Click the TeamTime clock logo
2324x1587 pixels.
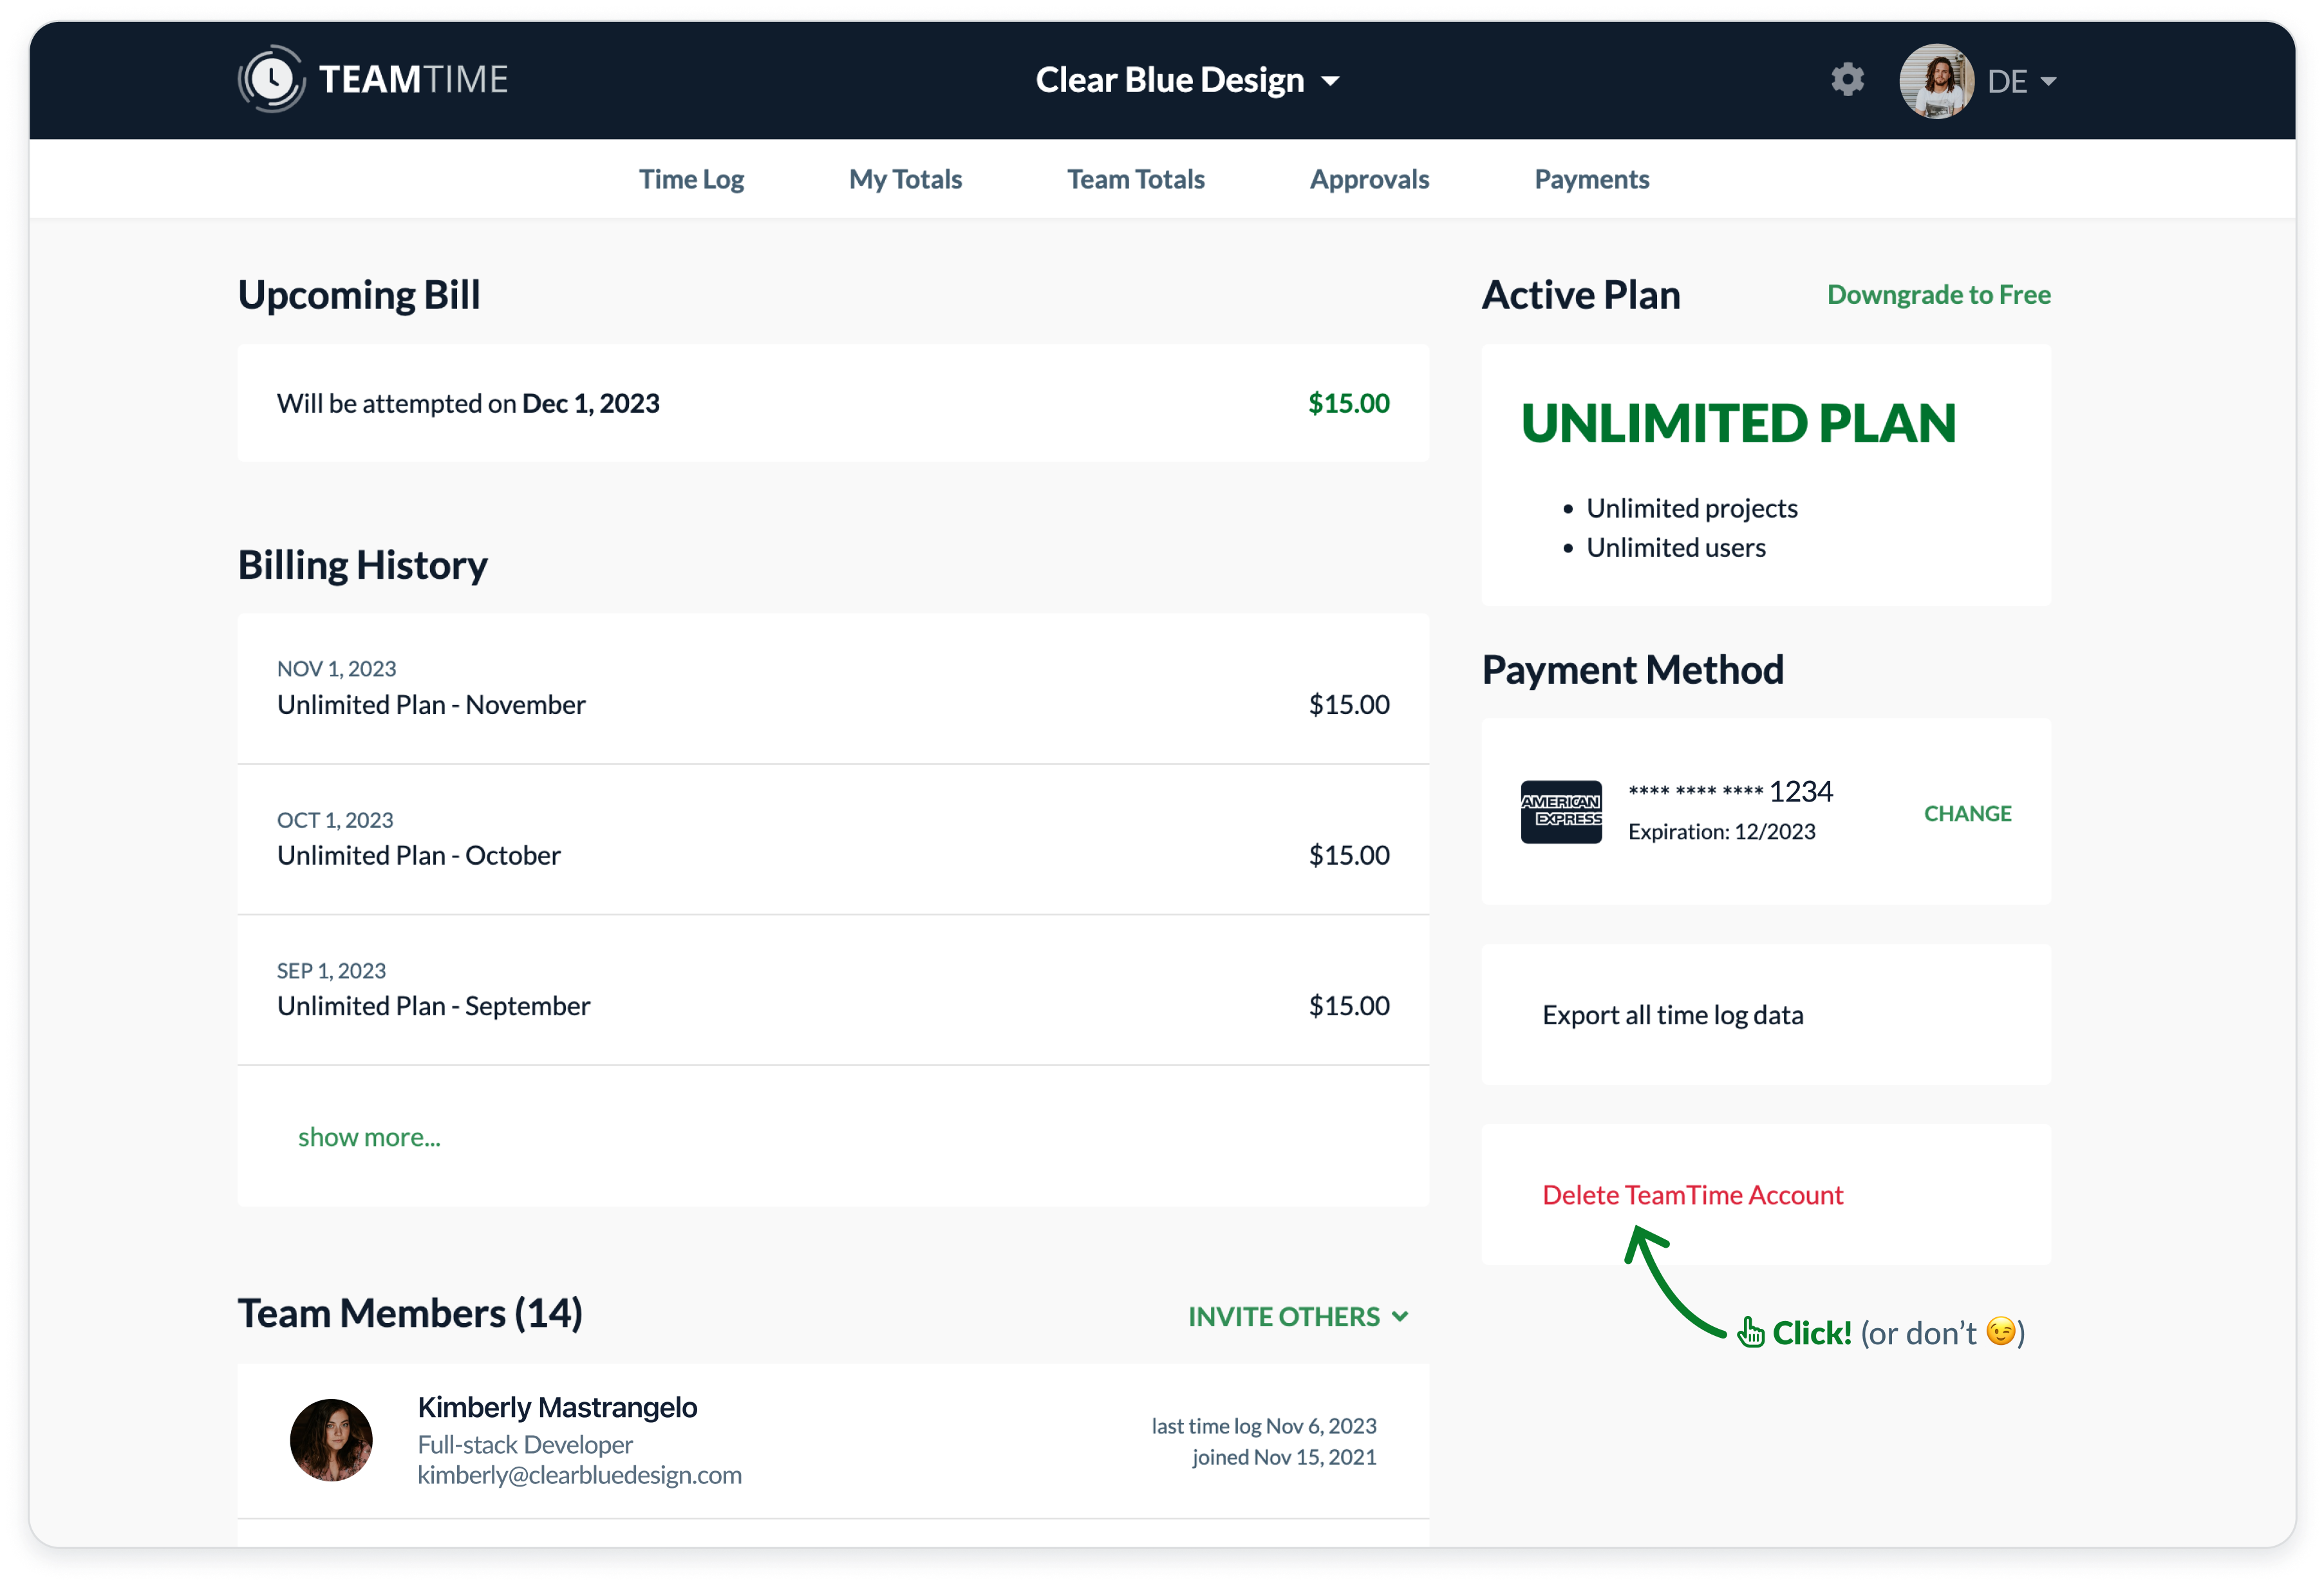(x=272, y=79)
